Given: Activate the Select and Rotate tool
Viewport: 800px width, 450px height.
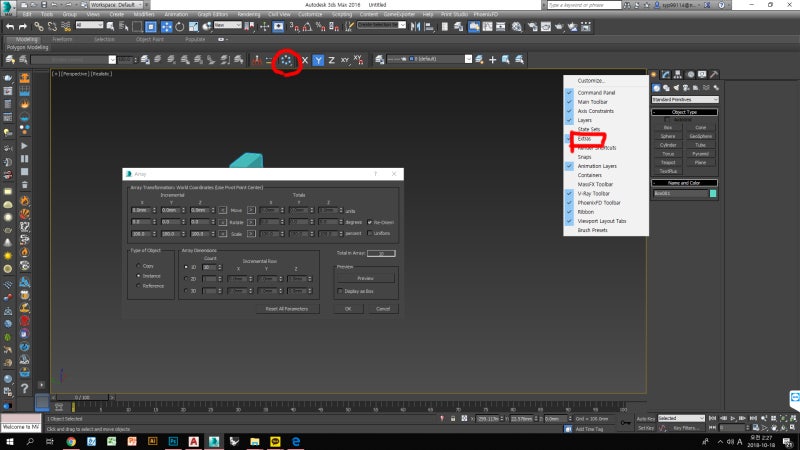Looking at the screenshot, I should (x=180, y=27).
